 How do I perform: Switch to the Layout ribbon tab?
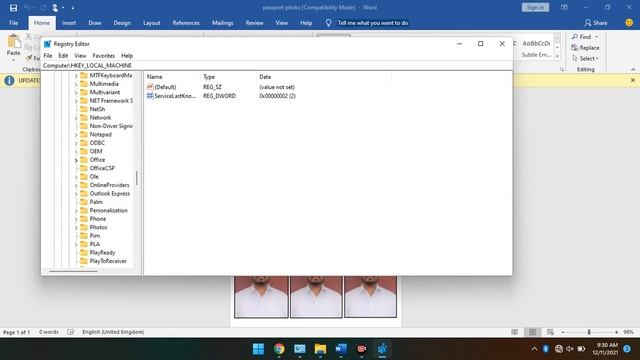click(x=151, y=23)
